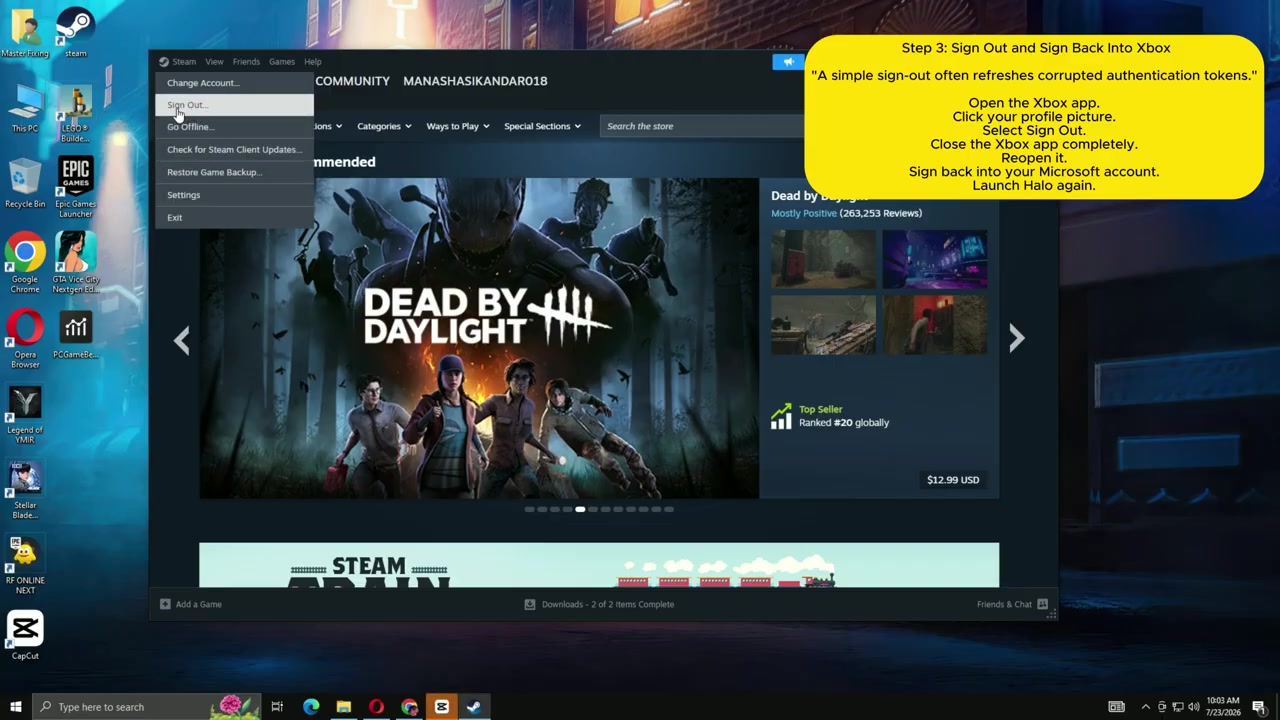
Task: Select the Steam desktop shortcut
Action: [x=75, y=34]
